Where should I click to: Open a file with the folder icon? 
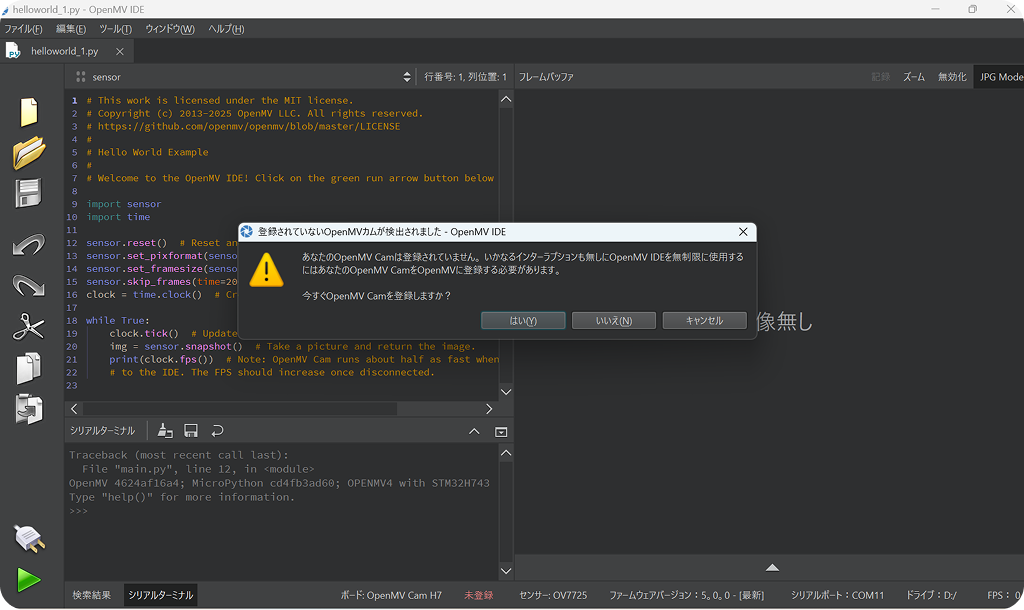pos(29,152)
